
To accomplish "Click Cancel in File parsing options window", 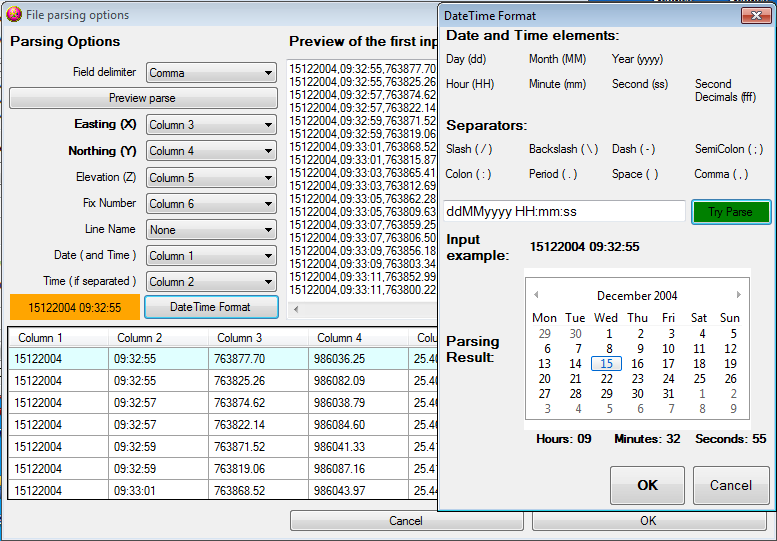I will click(x=406, y=521).
